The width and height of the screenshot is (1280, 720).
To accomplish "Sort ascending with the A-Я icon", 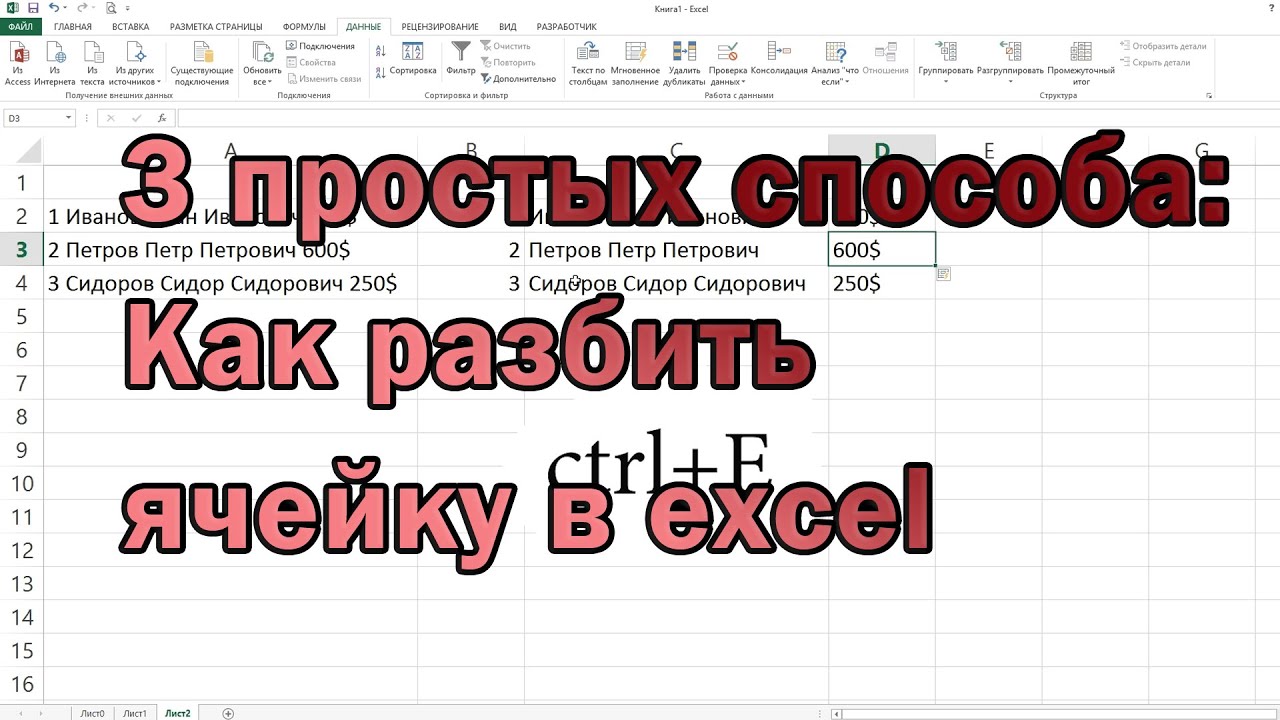I will (x=381, y=50).
